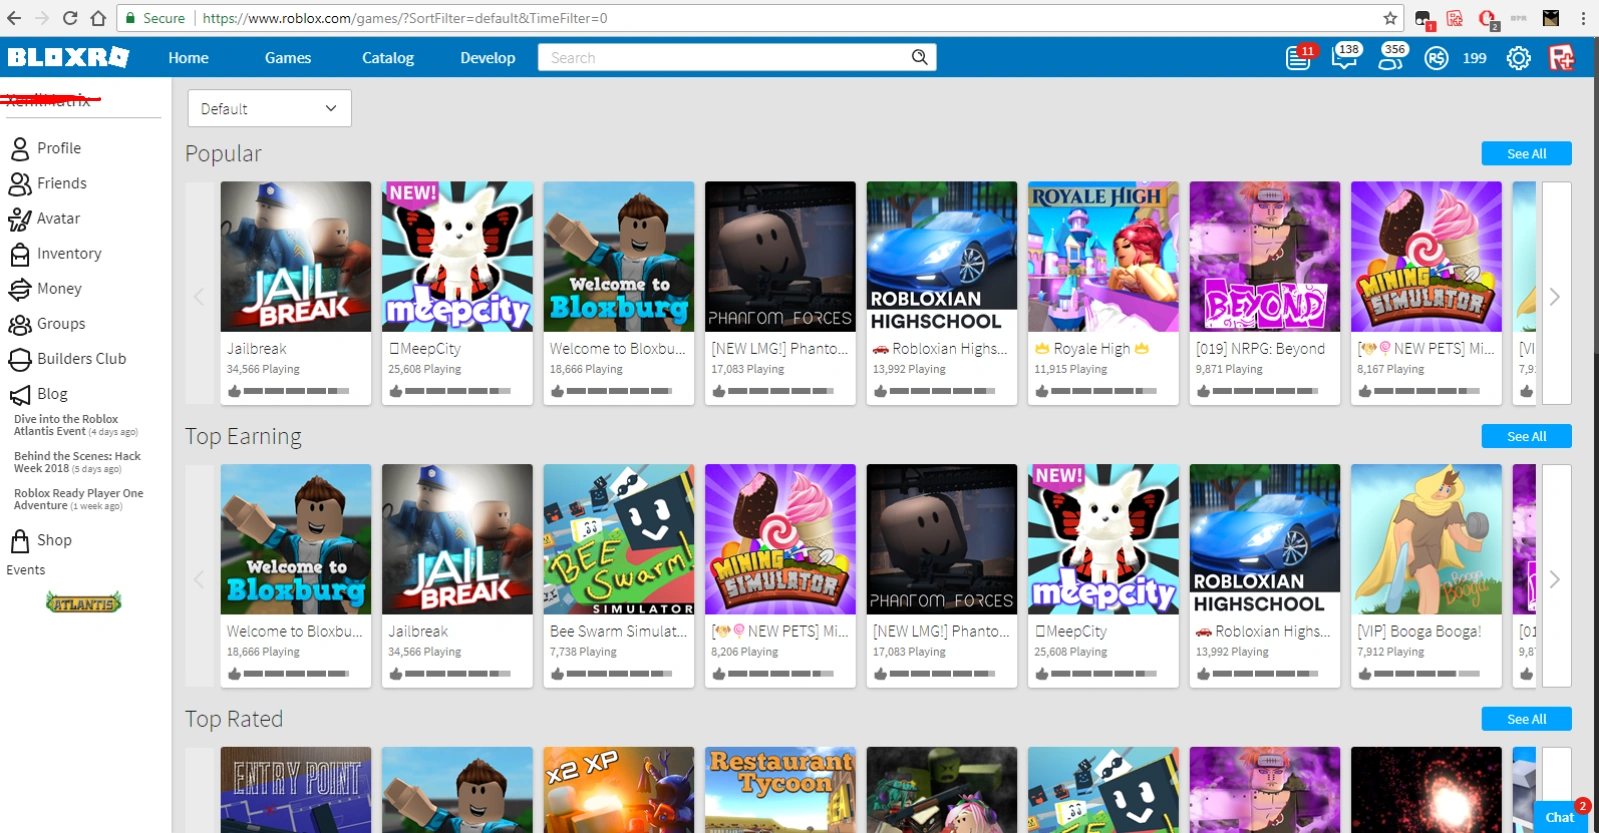1599x833 pixels.
Task: Open Booga Booga thumbnail in Top Earning
Action: [1426, 539]
